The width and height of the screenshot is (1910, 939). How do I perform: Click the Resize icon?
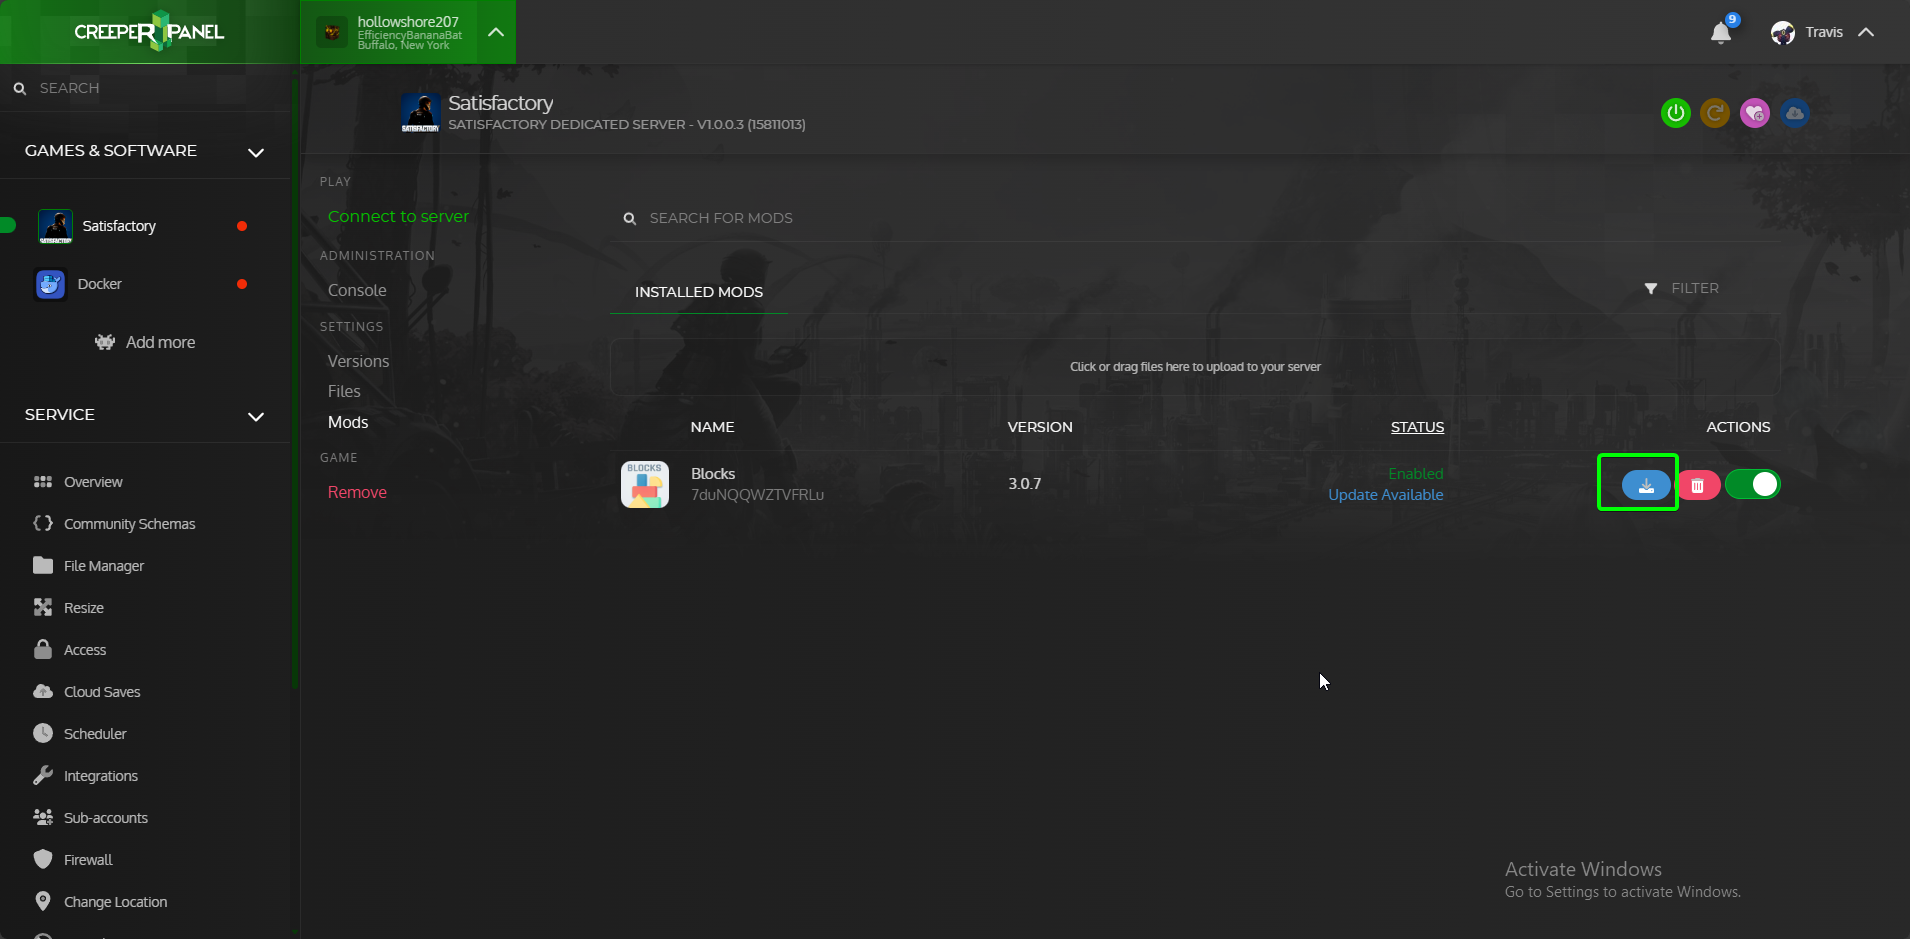click(x=43, y=607)
